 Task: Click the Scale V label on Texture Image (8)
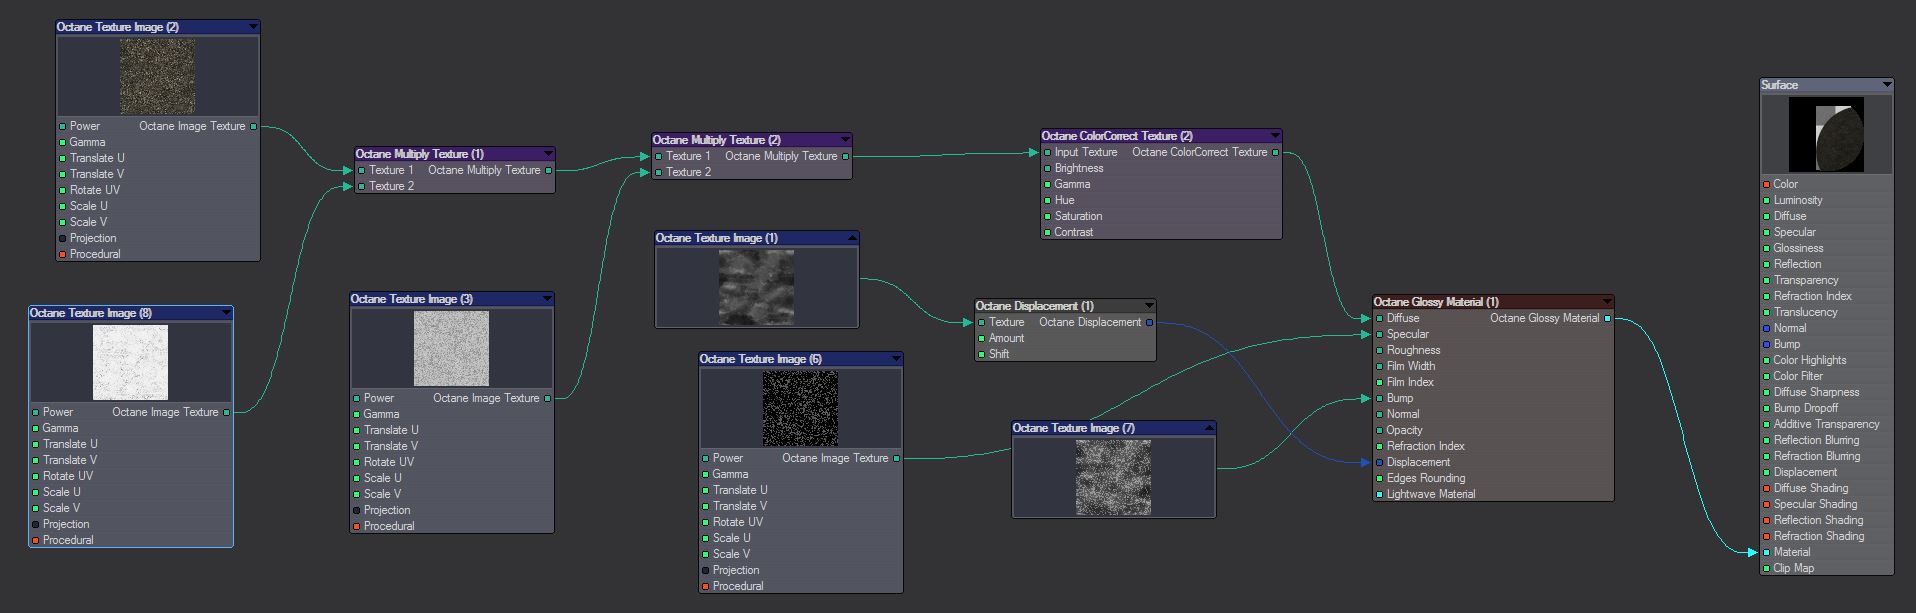click(x=61, y=508)
